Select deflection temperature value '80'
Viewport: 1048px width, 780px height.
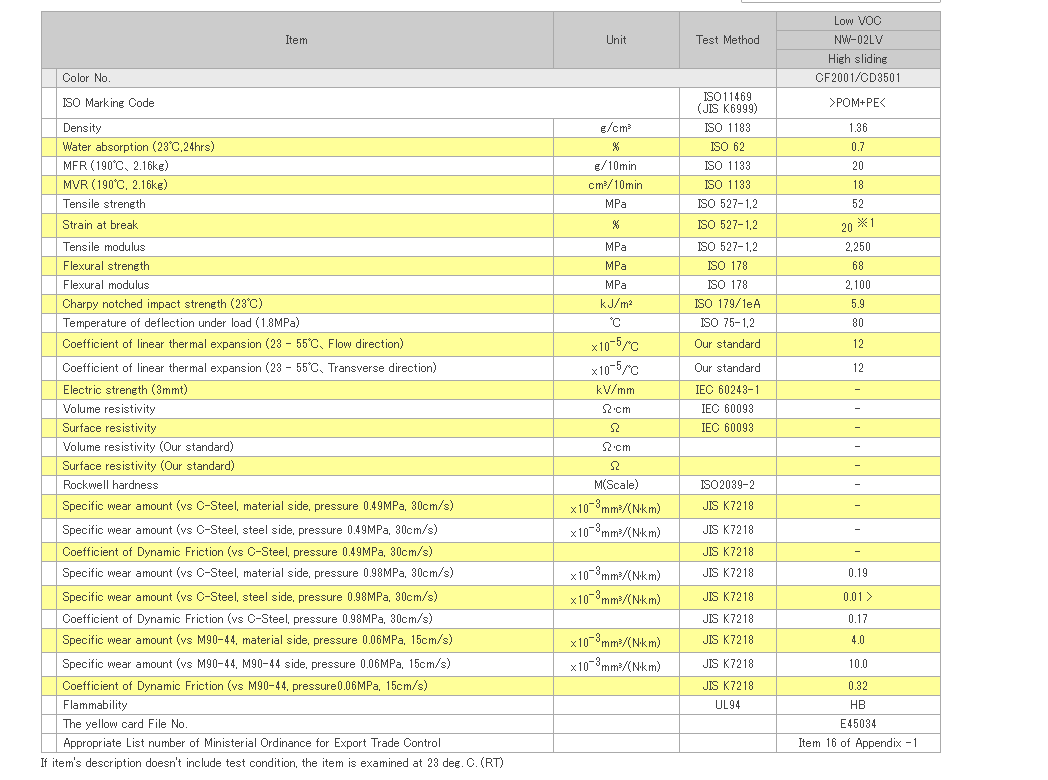[x=858, y=323]
